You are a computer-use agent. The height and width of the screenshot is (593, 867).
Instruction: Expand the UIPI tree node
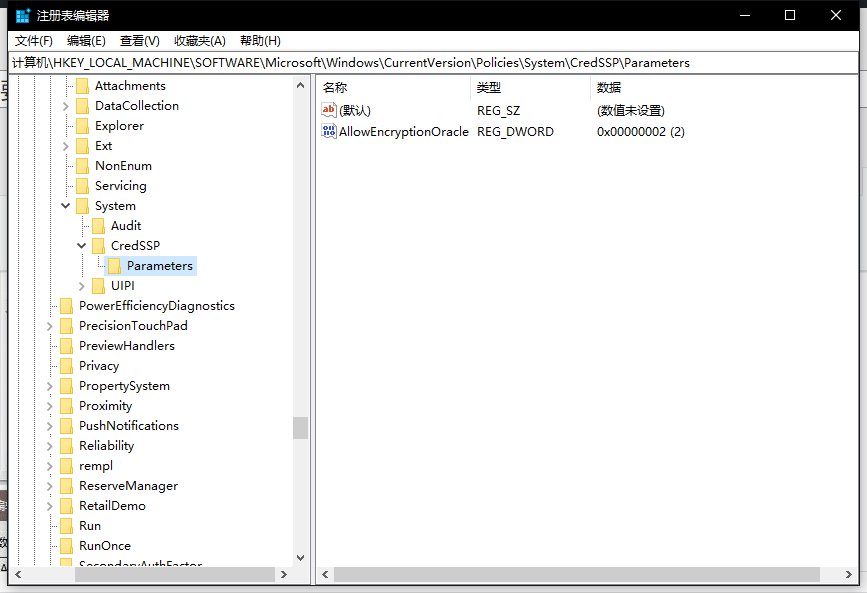[x=82, y=286]
